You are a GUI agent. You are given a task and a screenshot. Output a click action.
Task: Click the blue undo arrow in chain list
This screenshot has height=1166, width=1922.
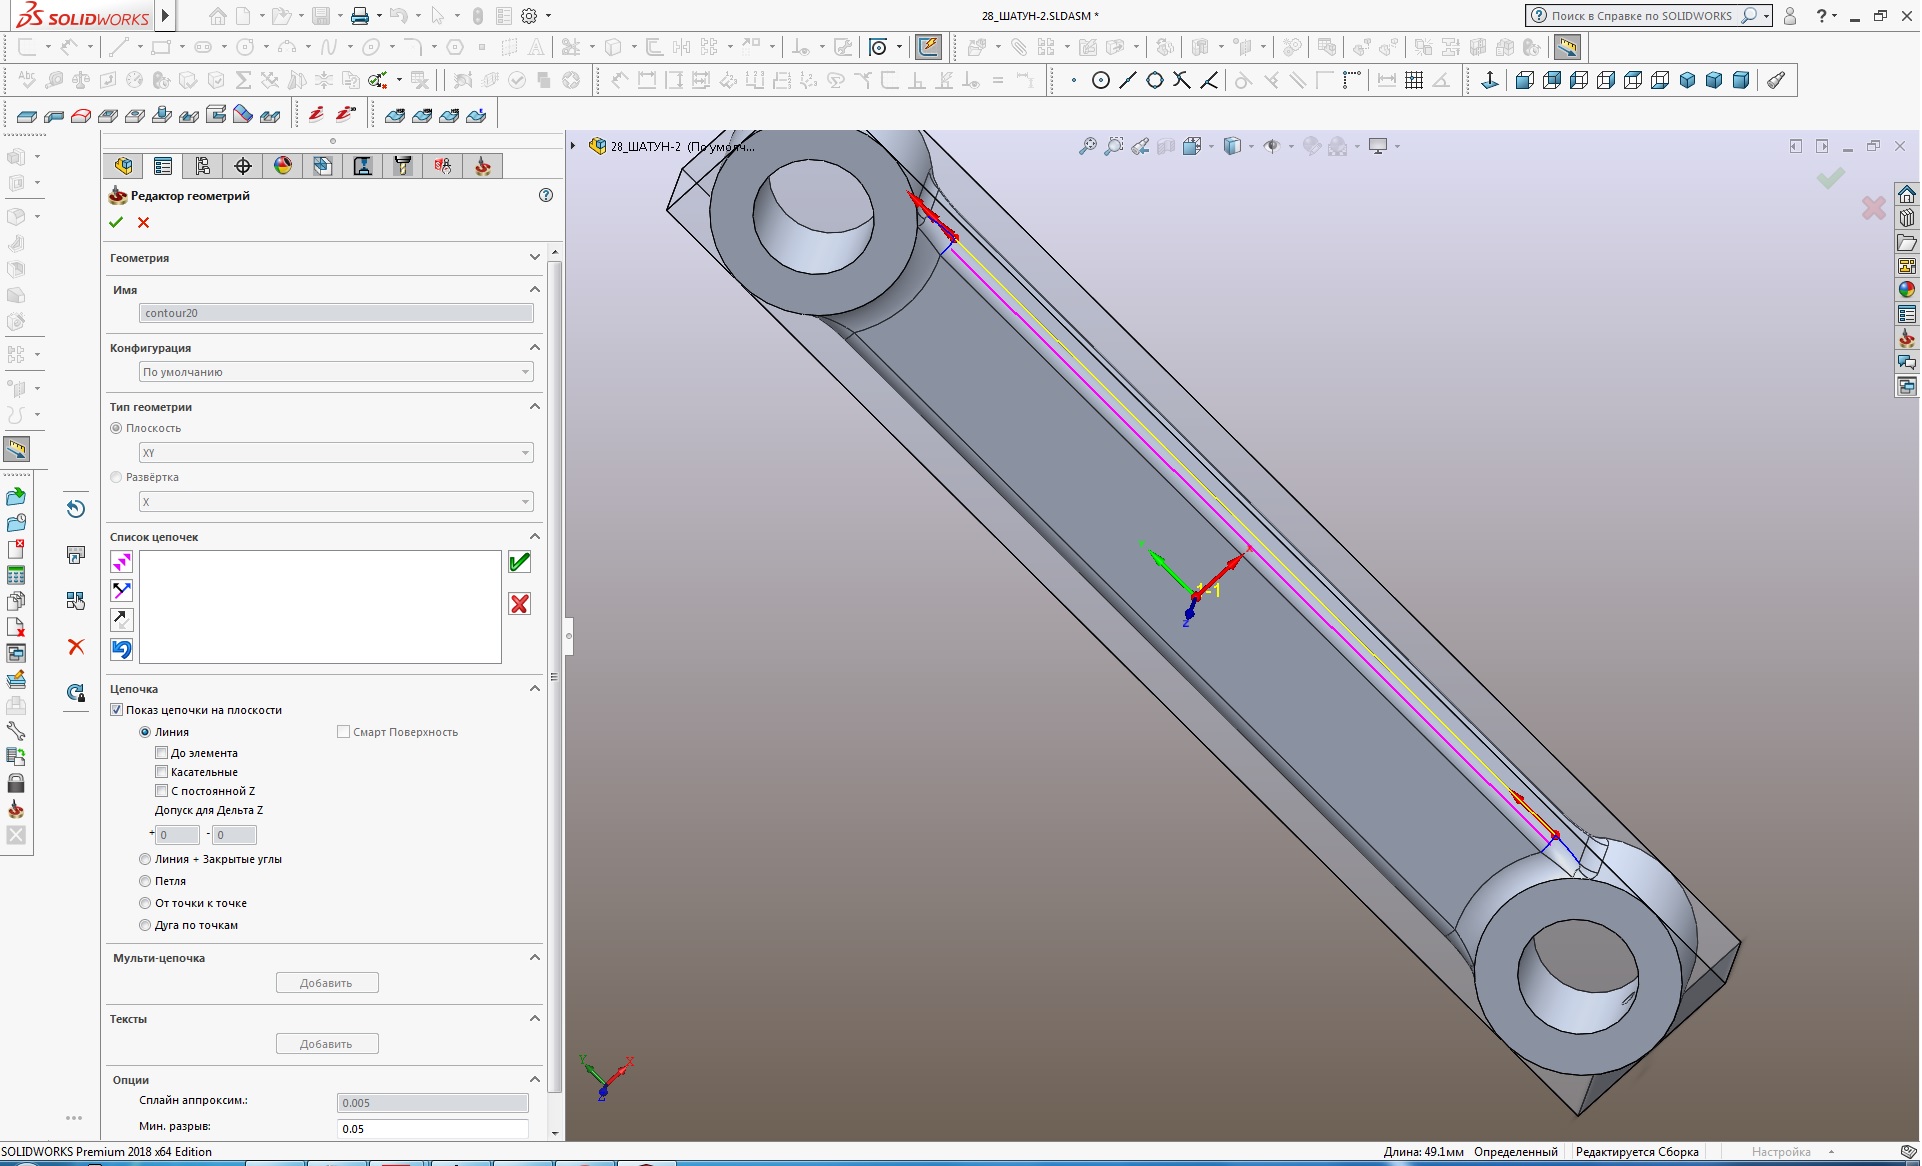pyautogui.click(x=122, y=649)
